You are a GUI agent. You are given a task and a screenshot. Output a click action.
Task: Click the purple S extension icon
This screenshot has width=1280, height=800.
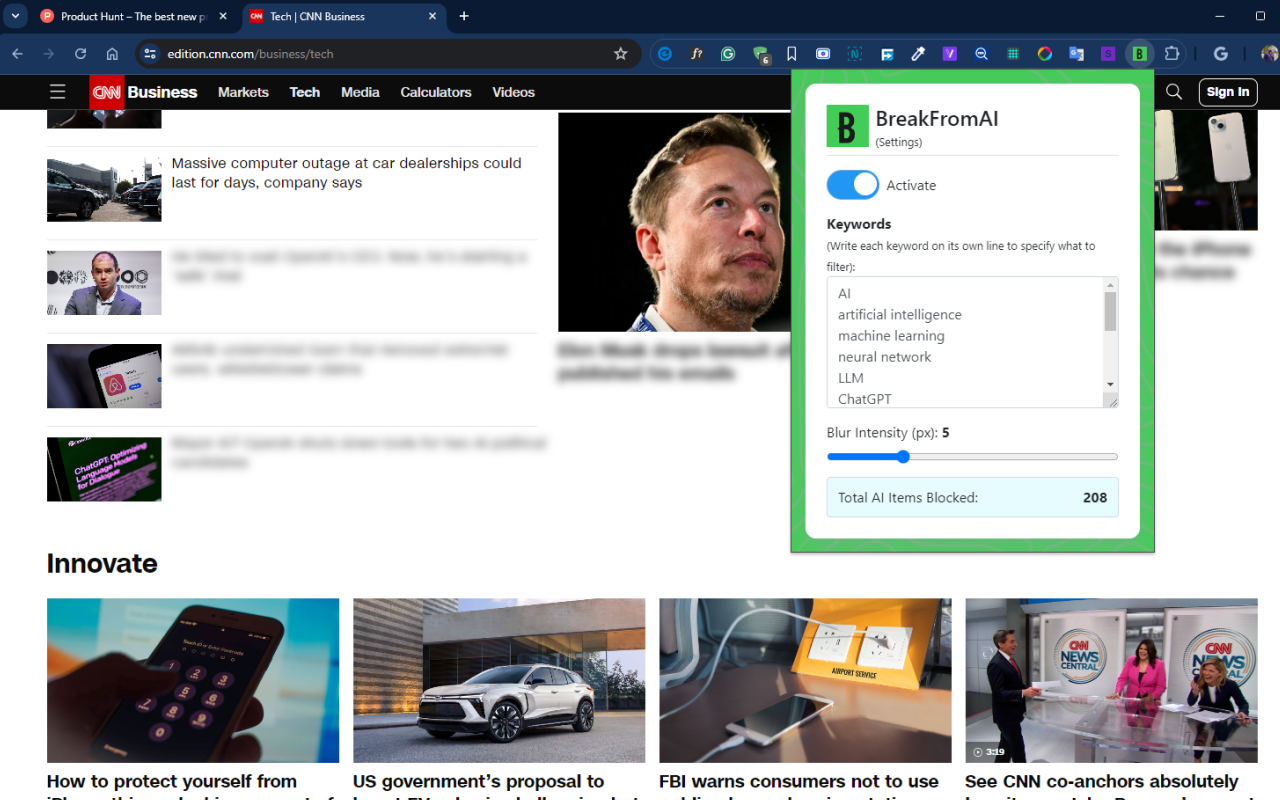[1108, 54]
